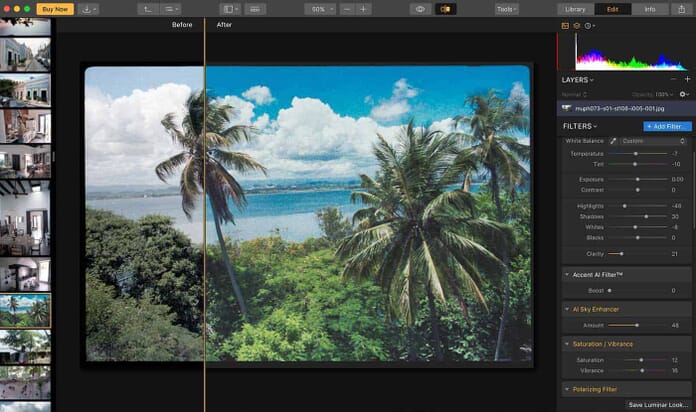Click the Buy Now button
The height and width of the screenshot is (412, 696).
(55, 9)
